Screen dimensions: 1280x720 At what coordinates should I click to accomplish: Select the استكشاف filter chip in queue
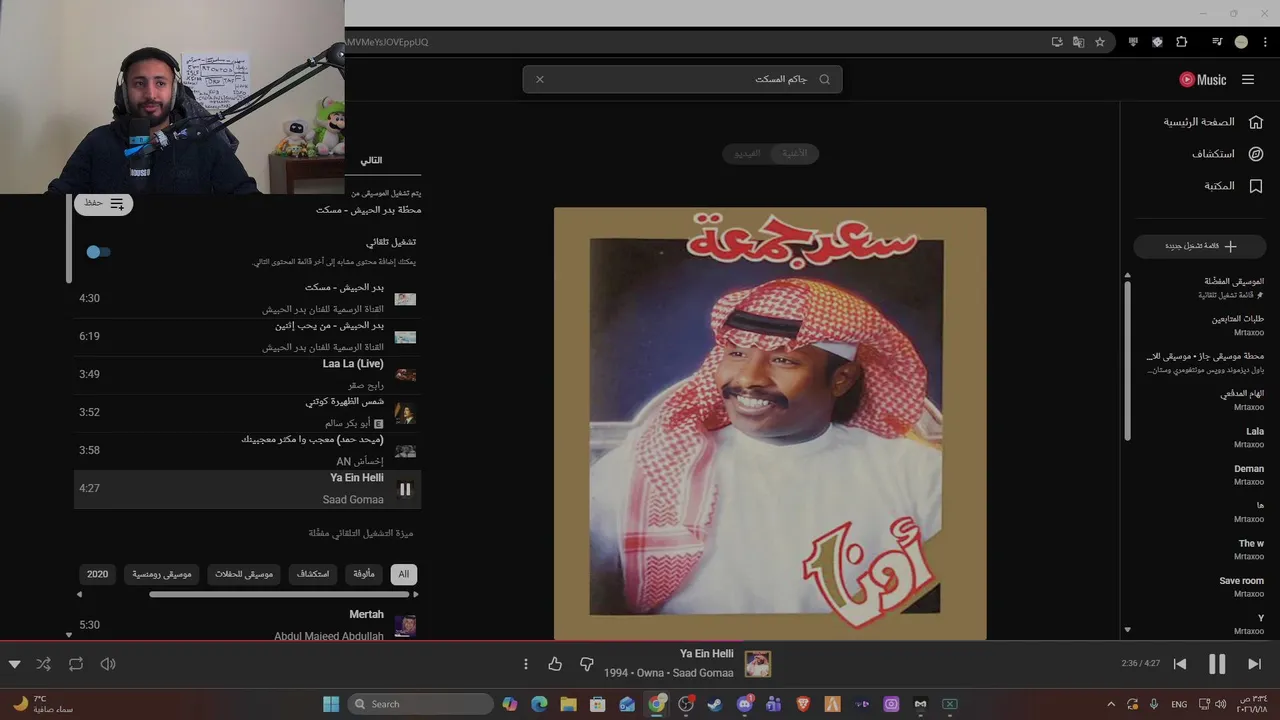[313, 574]
